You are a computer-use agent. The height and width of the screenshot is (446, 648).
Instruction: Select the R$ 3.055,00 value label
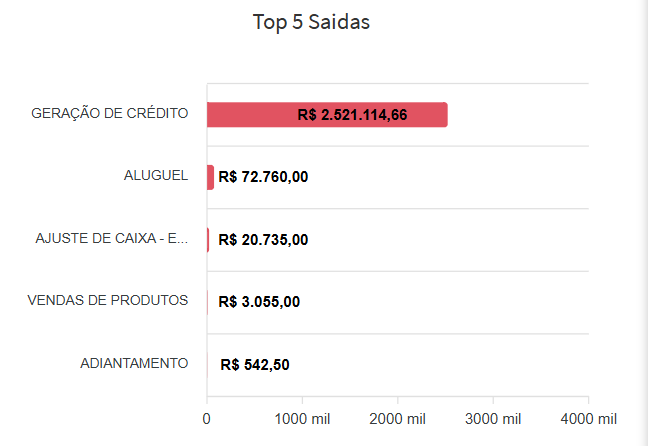[x=259, y=302]
